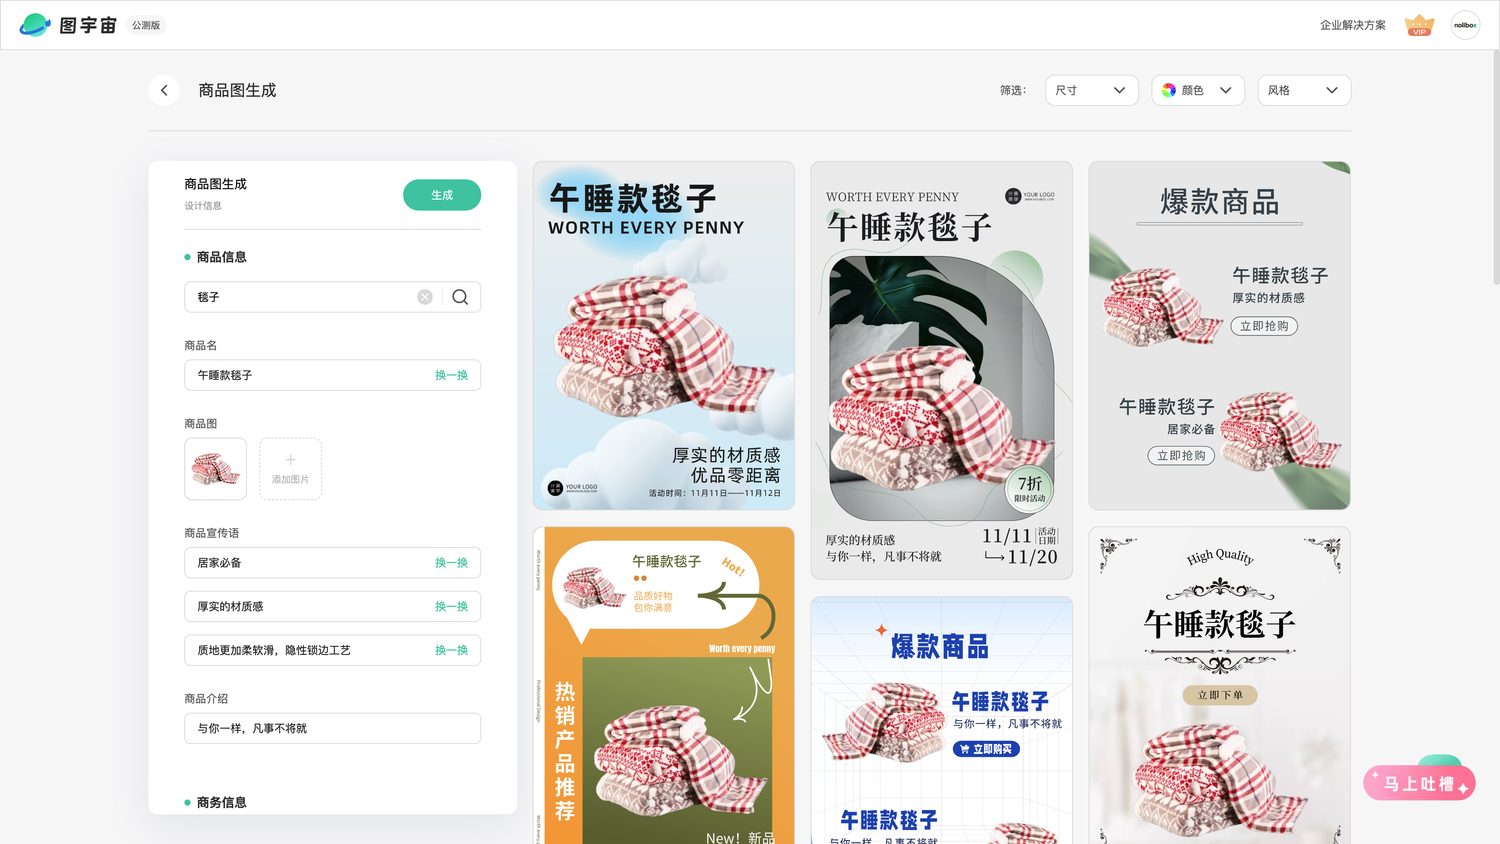Click 换一换 next to 质地更加柔软滑

point(451,650)
